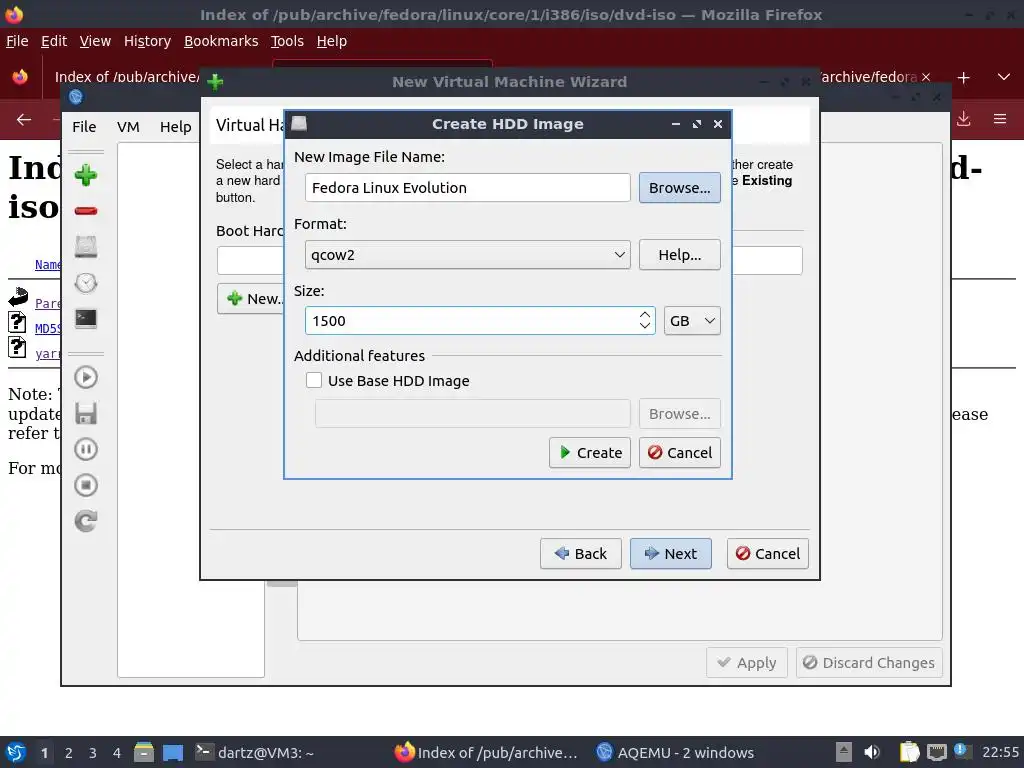This screenshot has height=768, width=1024.
Task: Open the Firefox File menu
Action: pos(17,41)
